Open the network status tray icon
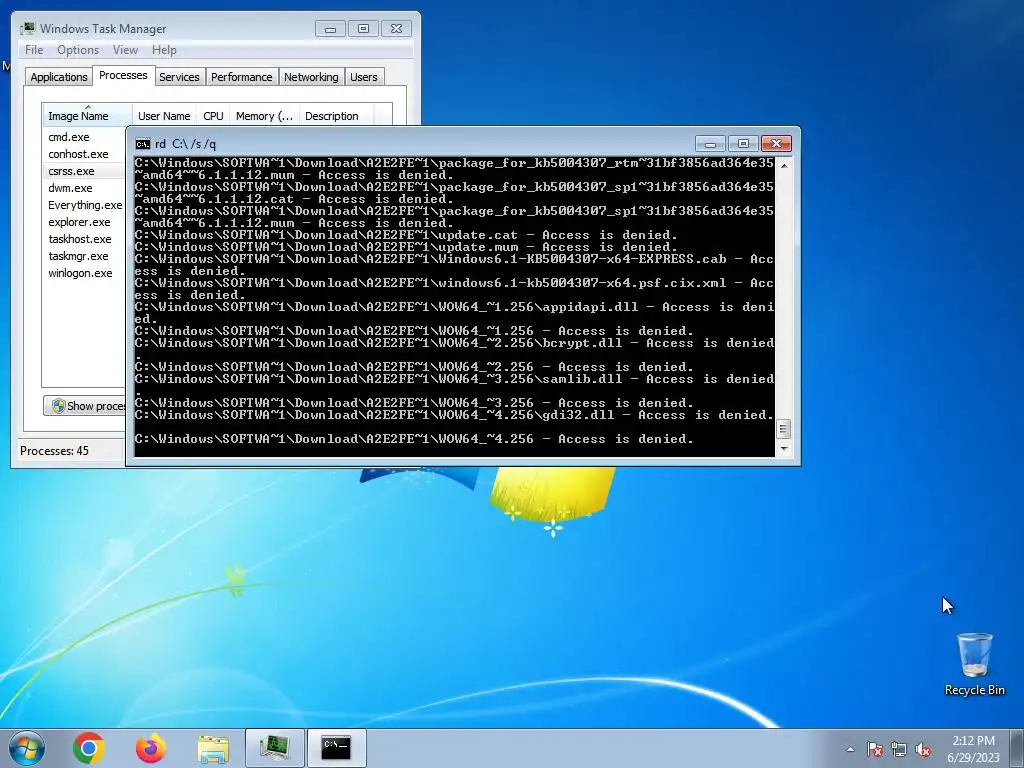 (899, 749)
